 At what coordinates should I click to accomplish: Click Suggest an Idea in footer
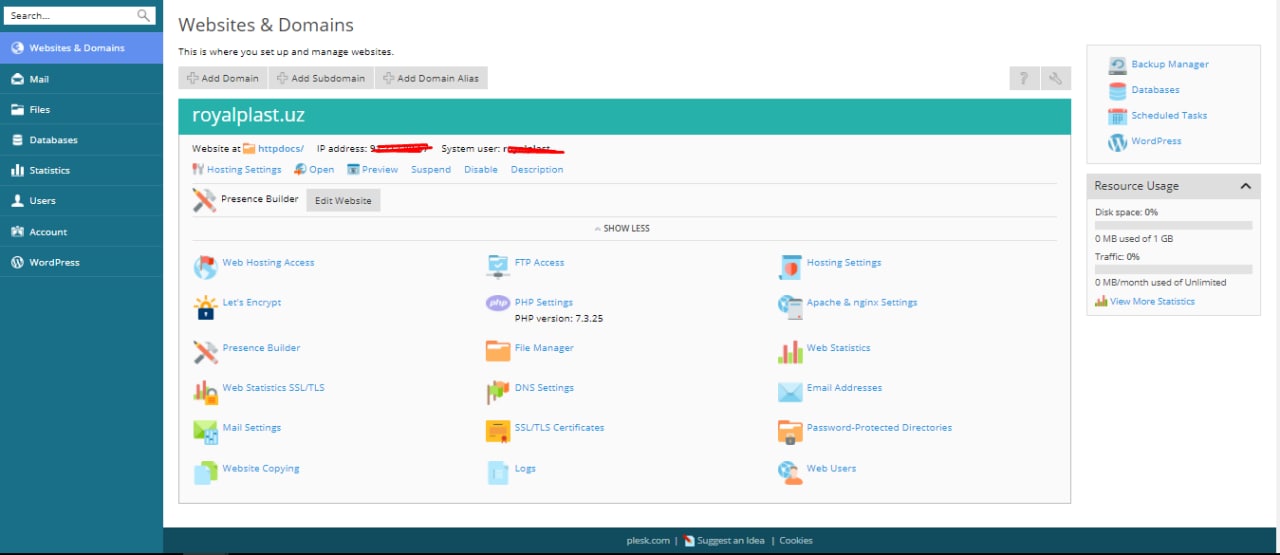pyautogui.click(x=730, y=540)
